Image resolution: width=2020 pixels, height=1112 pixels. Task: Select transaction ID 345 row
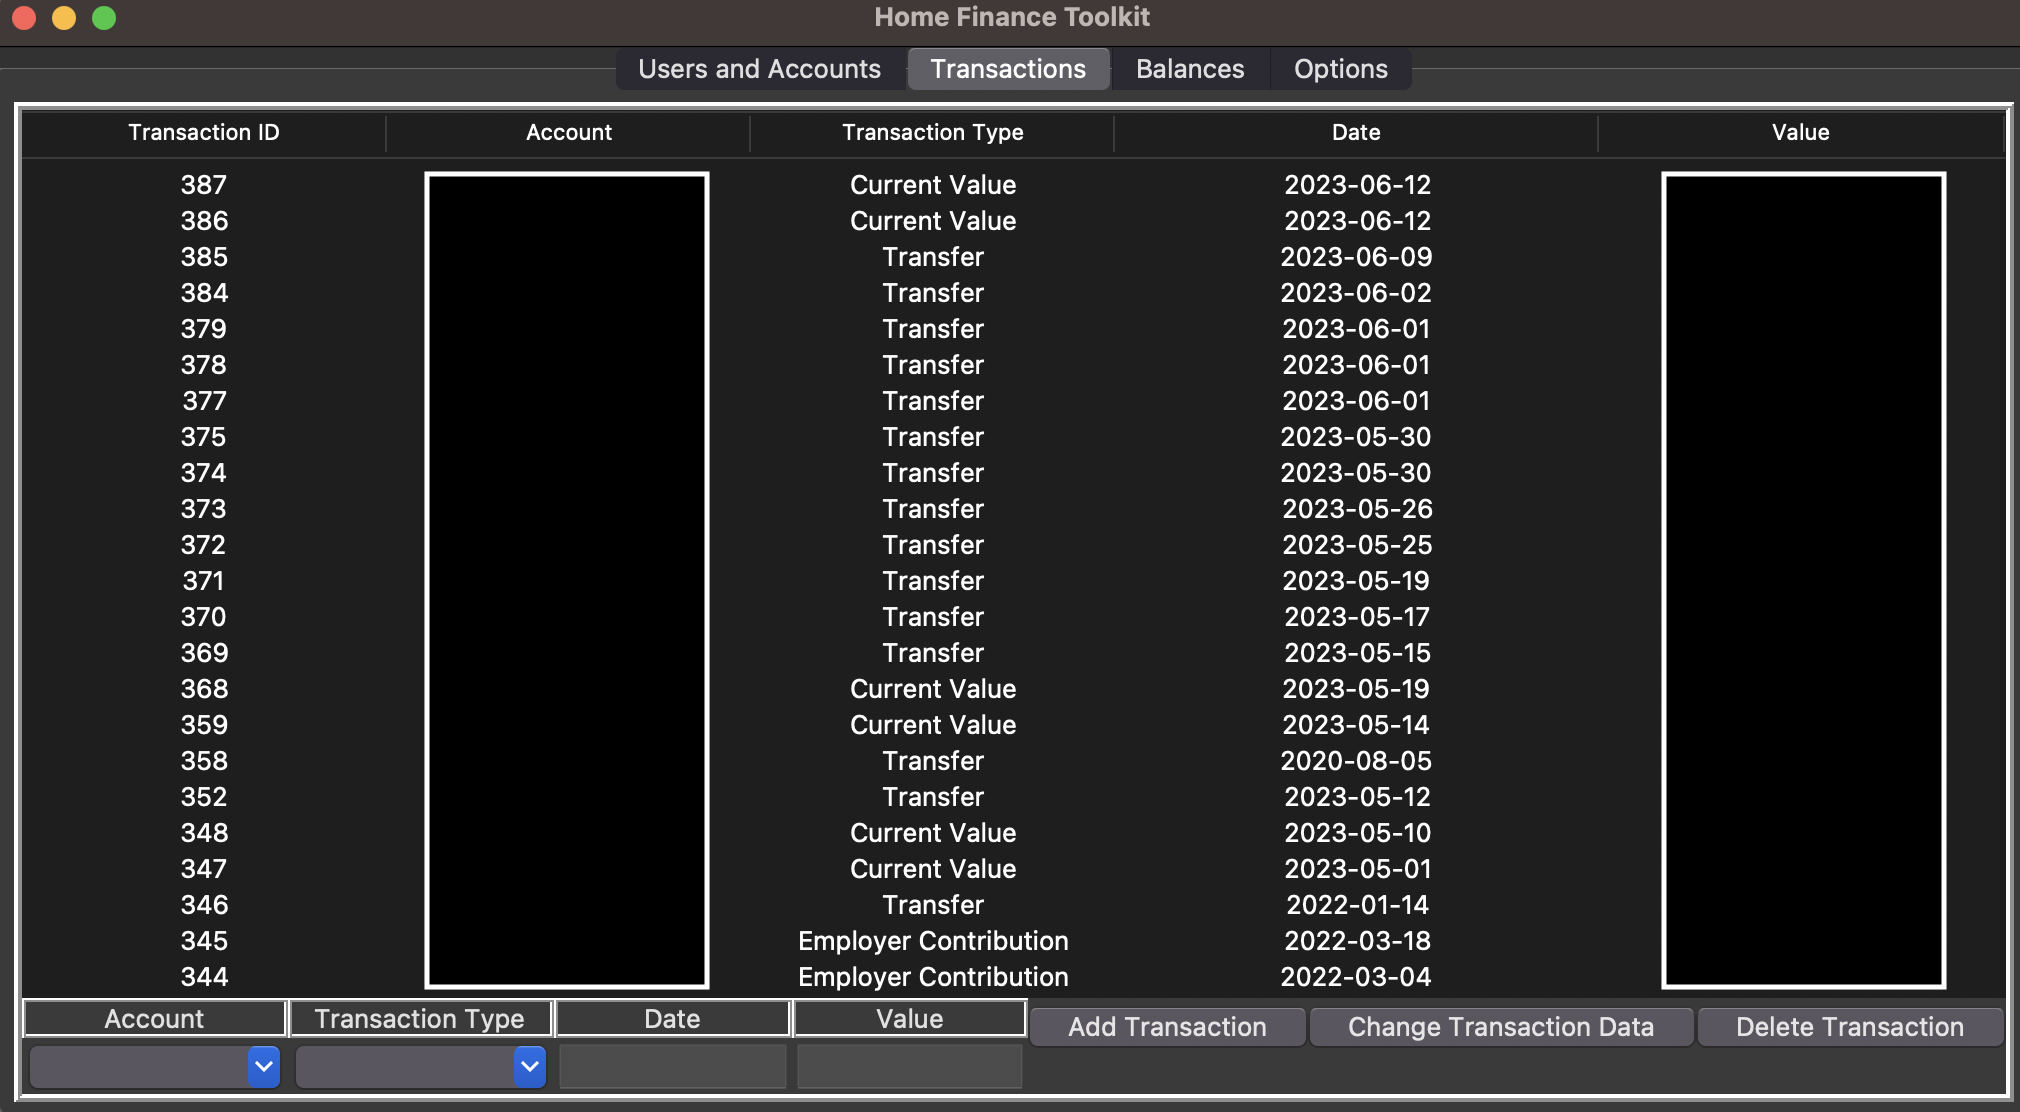(1013, 941)
